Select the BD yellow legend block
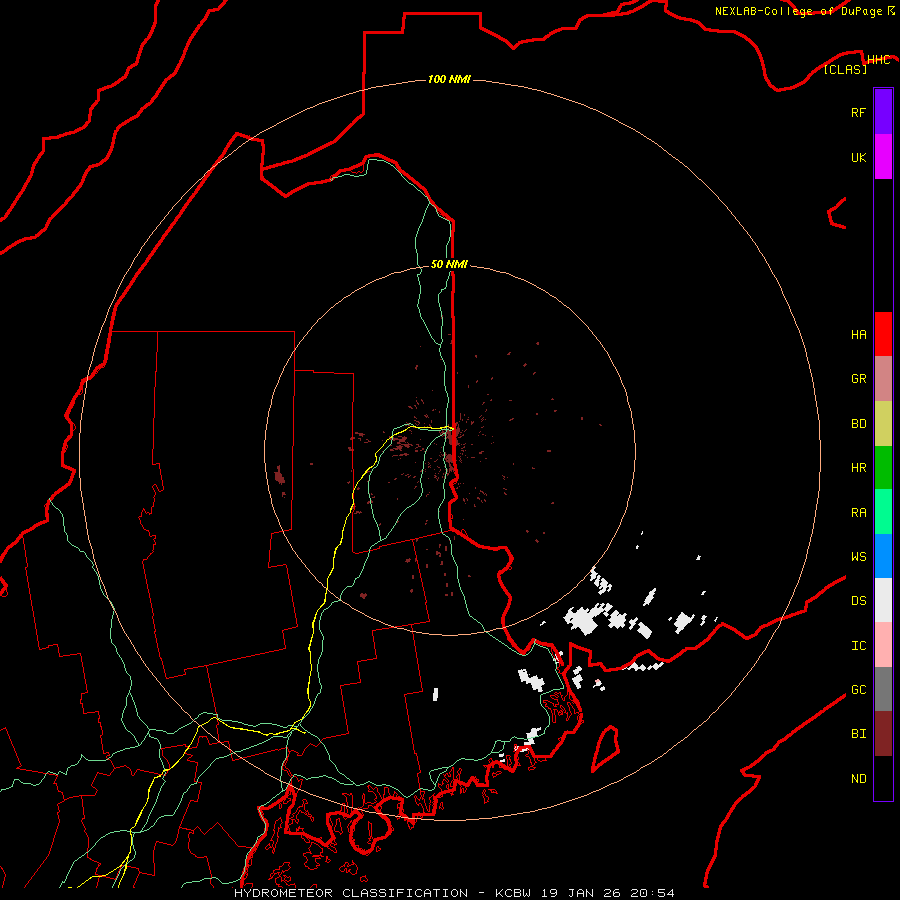The height and width of the screenshot is (900, 900). point(883,424)
